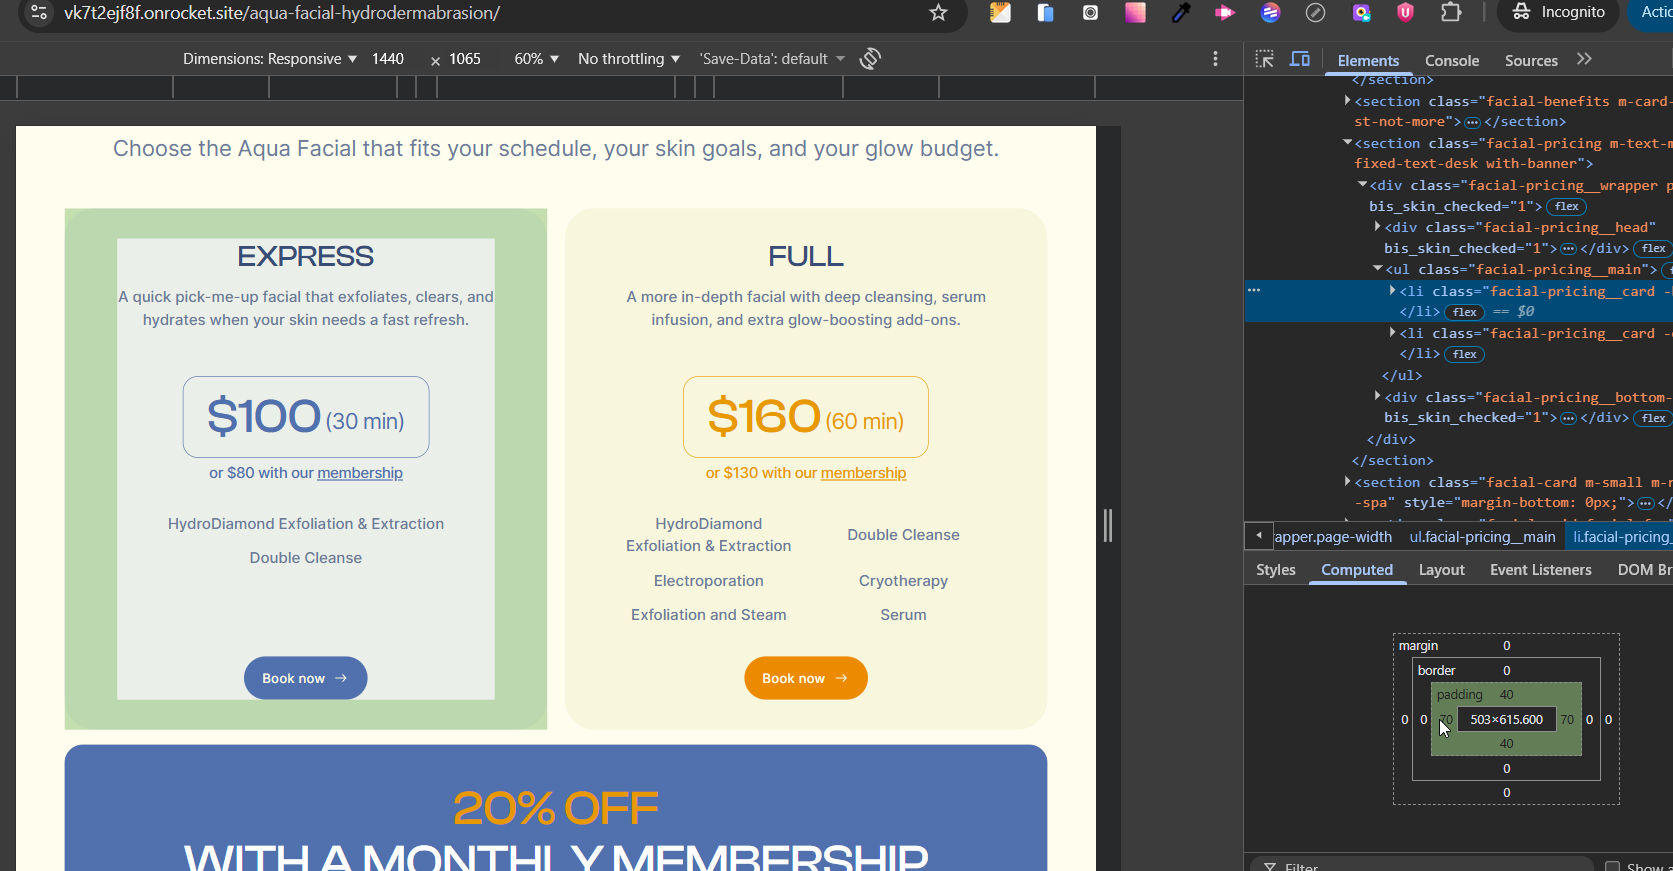The height and width of the screenshot is (871, 1673).
Task: Select ul.facial-pricing__main breadcrumb
Action: (1482, 537)
